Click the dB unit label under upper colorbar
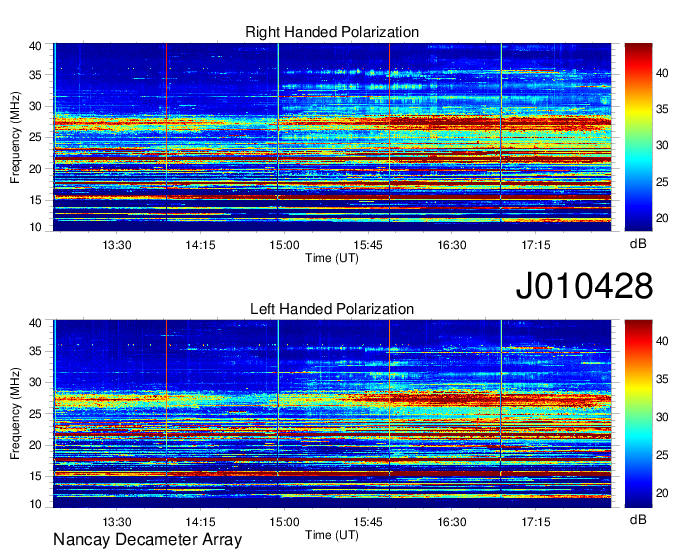 point(638,244)
